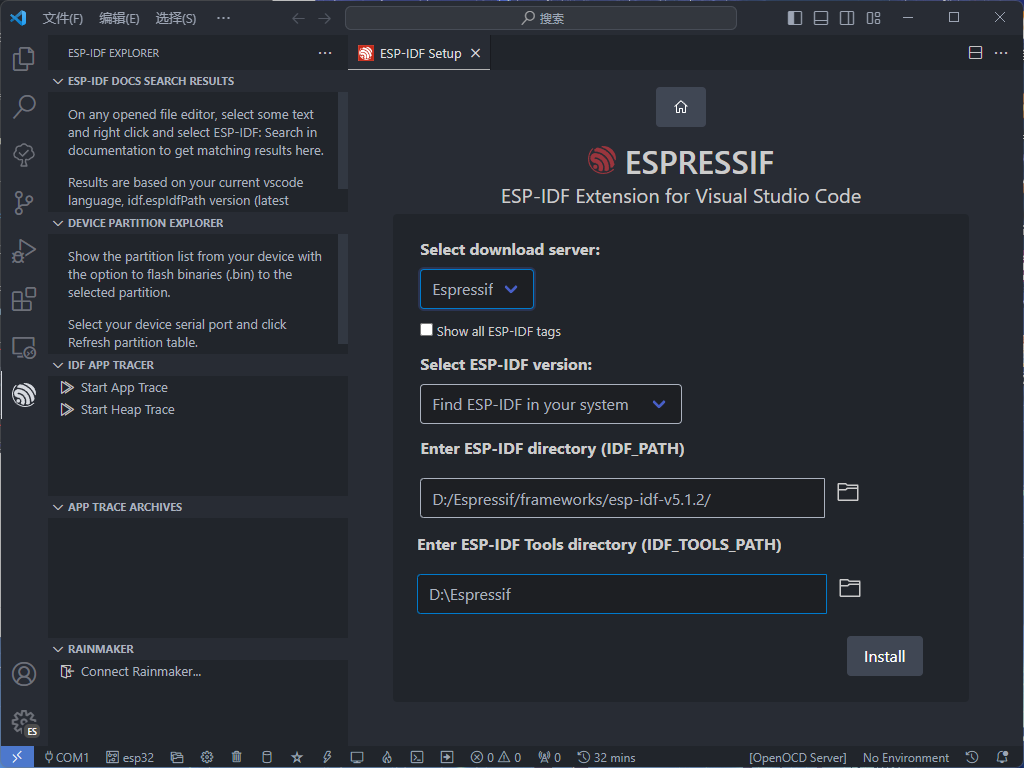1024x768 pixels.
Task: Click the top search box 搜索
Action: (x=541, y=18)
